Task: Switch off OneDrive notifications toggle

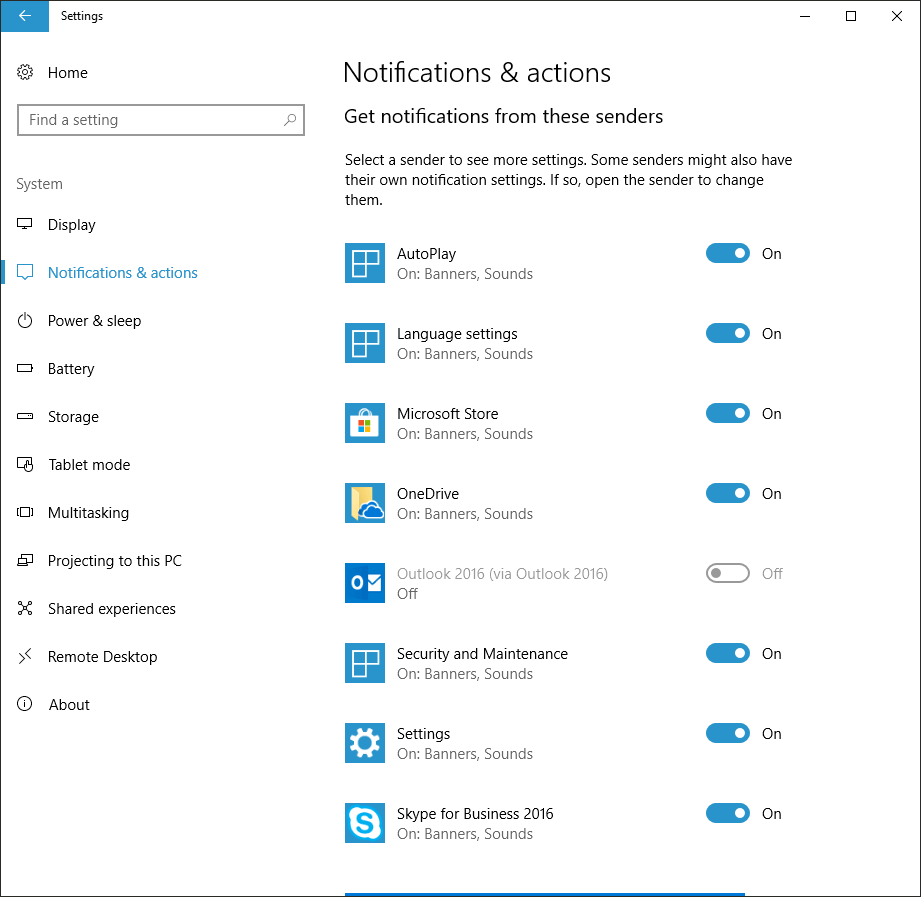Action: tap(728, 493)
